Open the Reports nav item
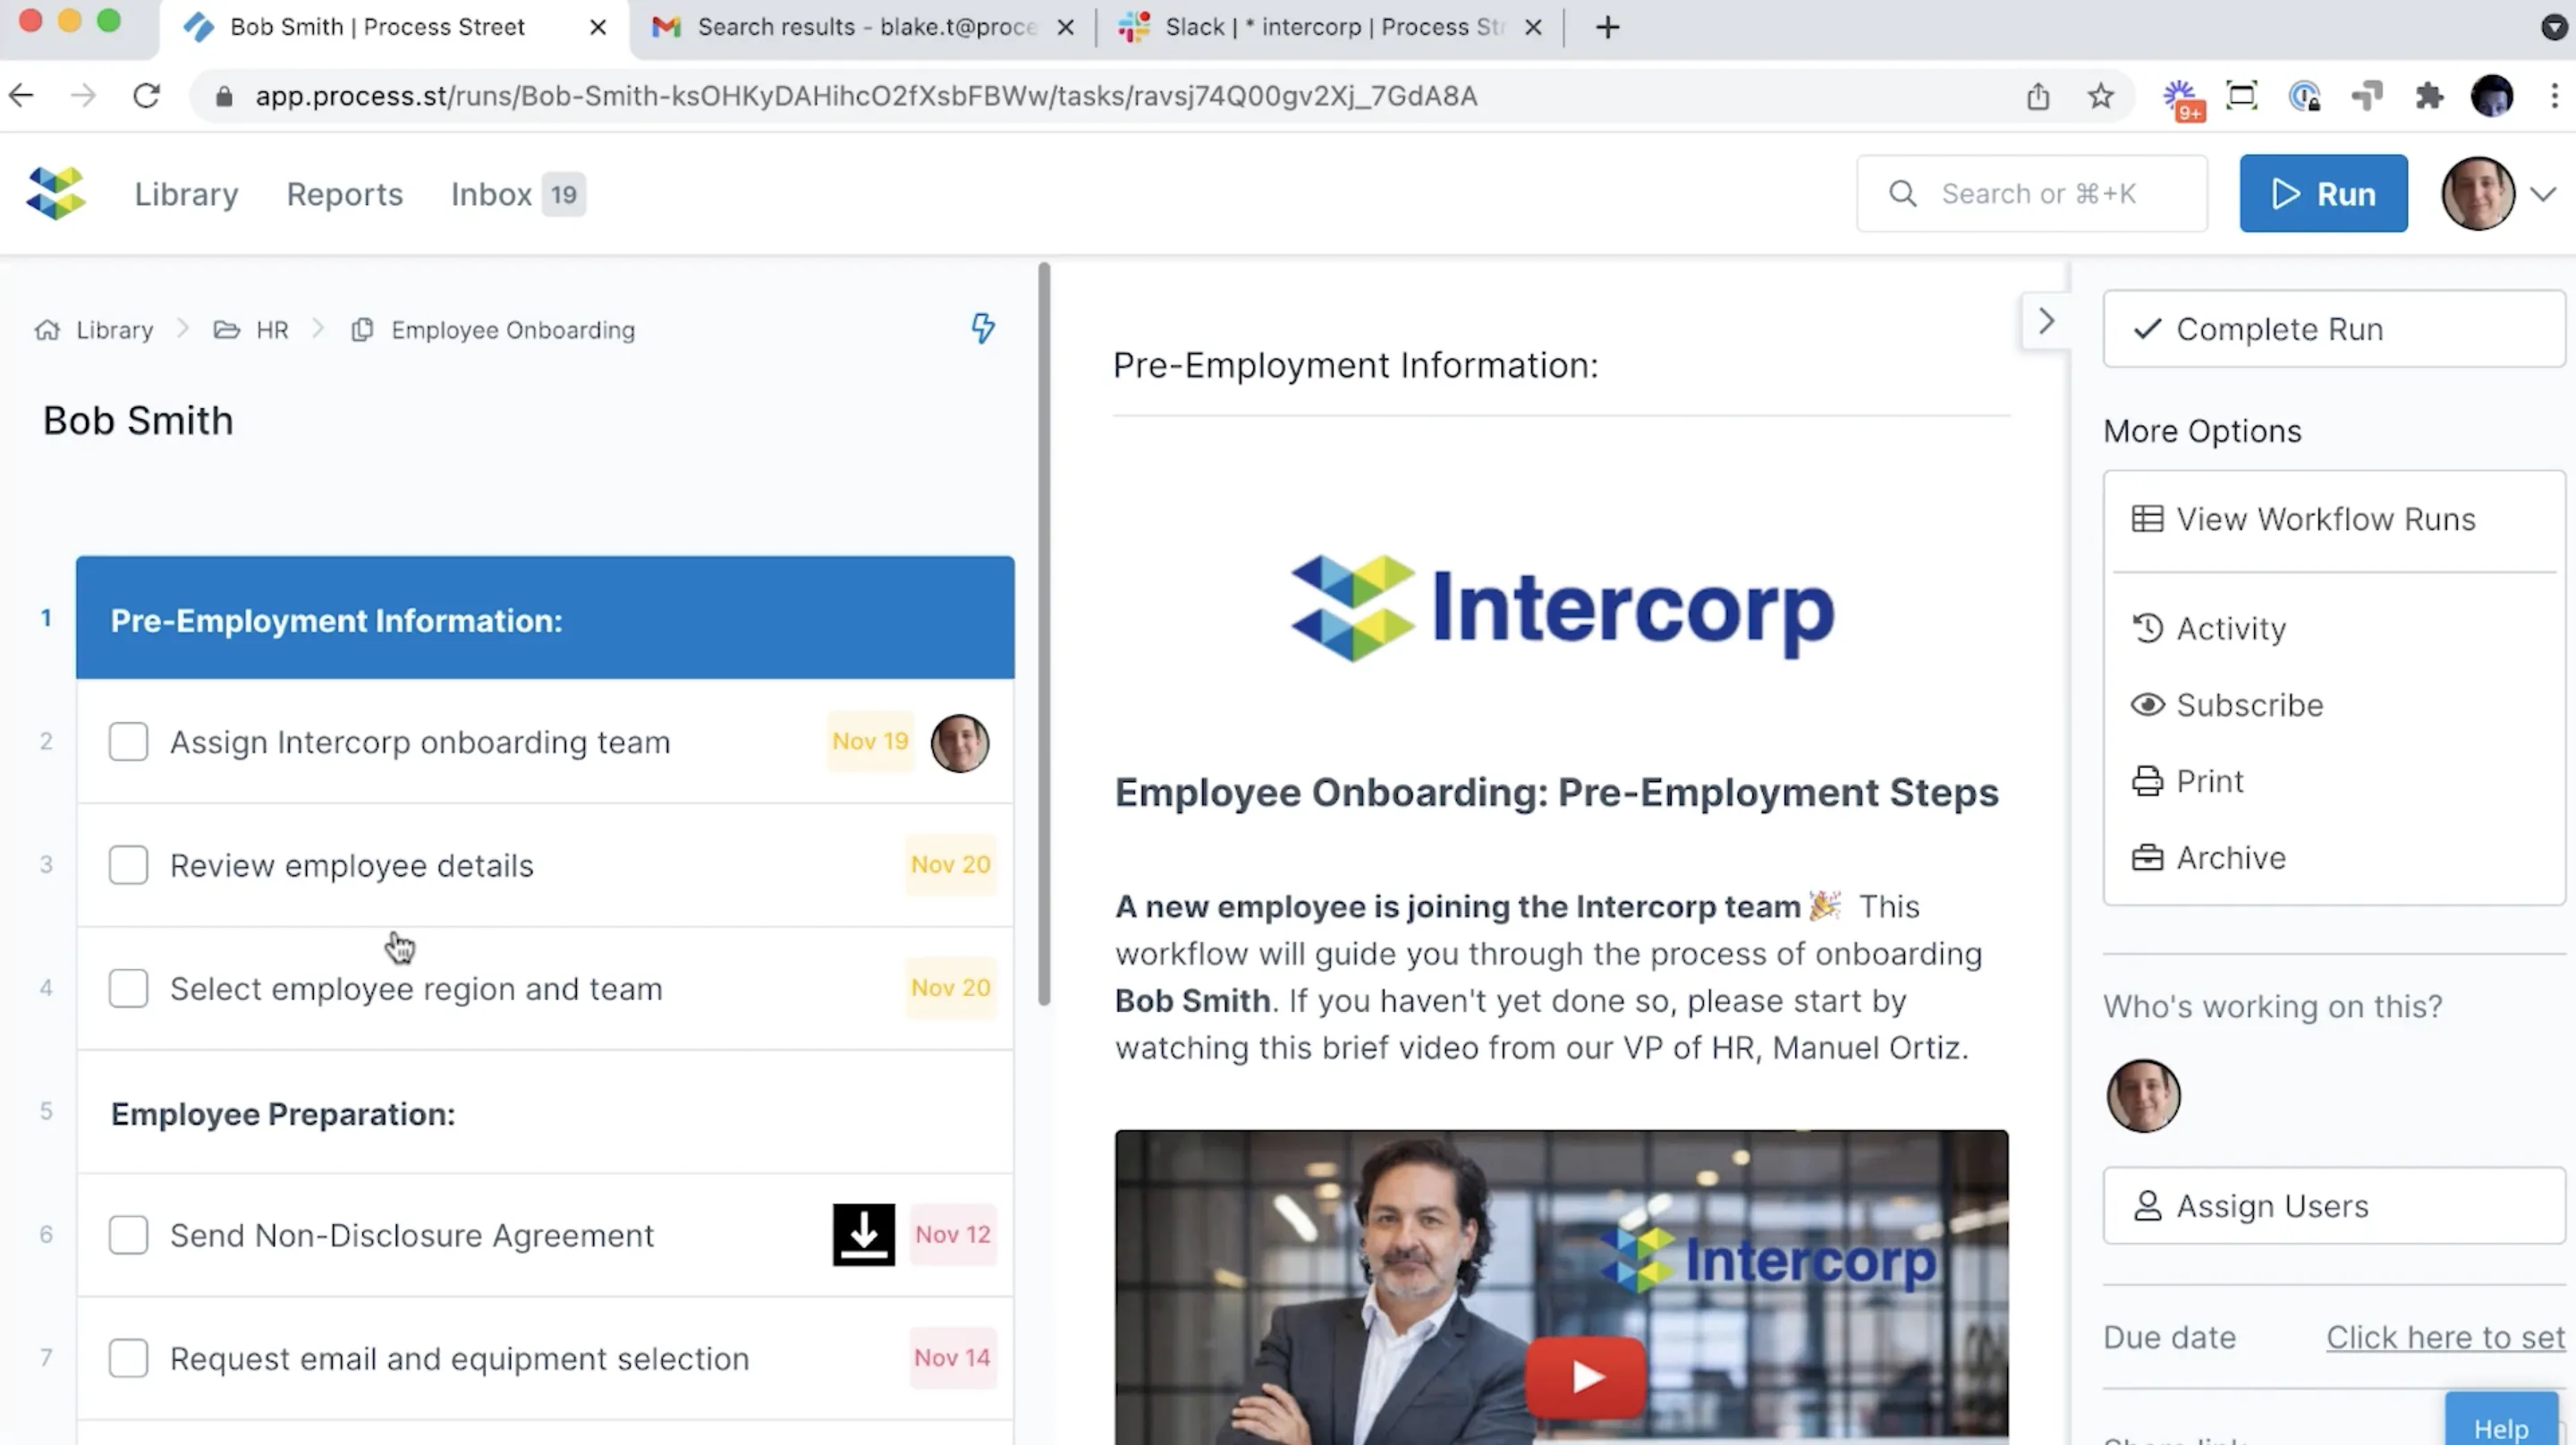 coord(344,194)
